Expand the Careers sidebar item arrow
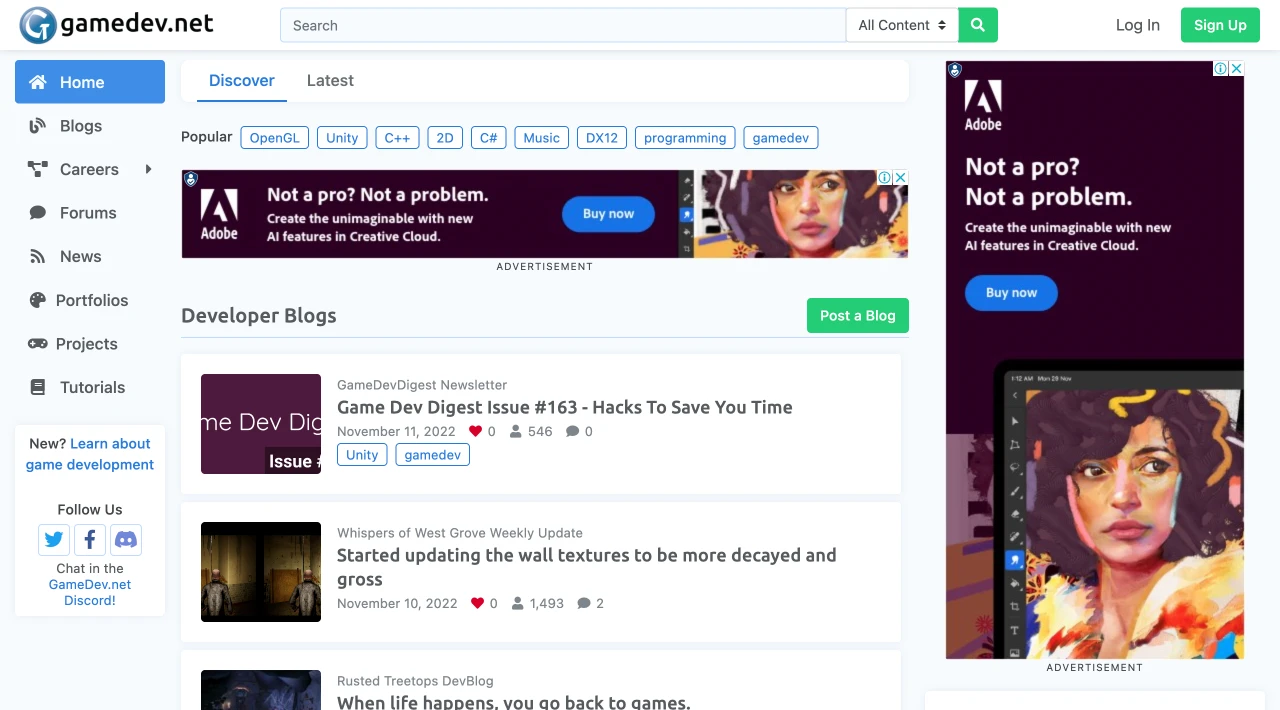Image resolution: width=1280 pixels, height=710 pixels. click(148, 169)
